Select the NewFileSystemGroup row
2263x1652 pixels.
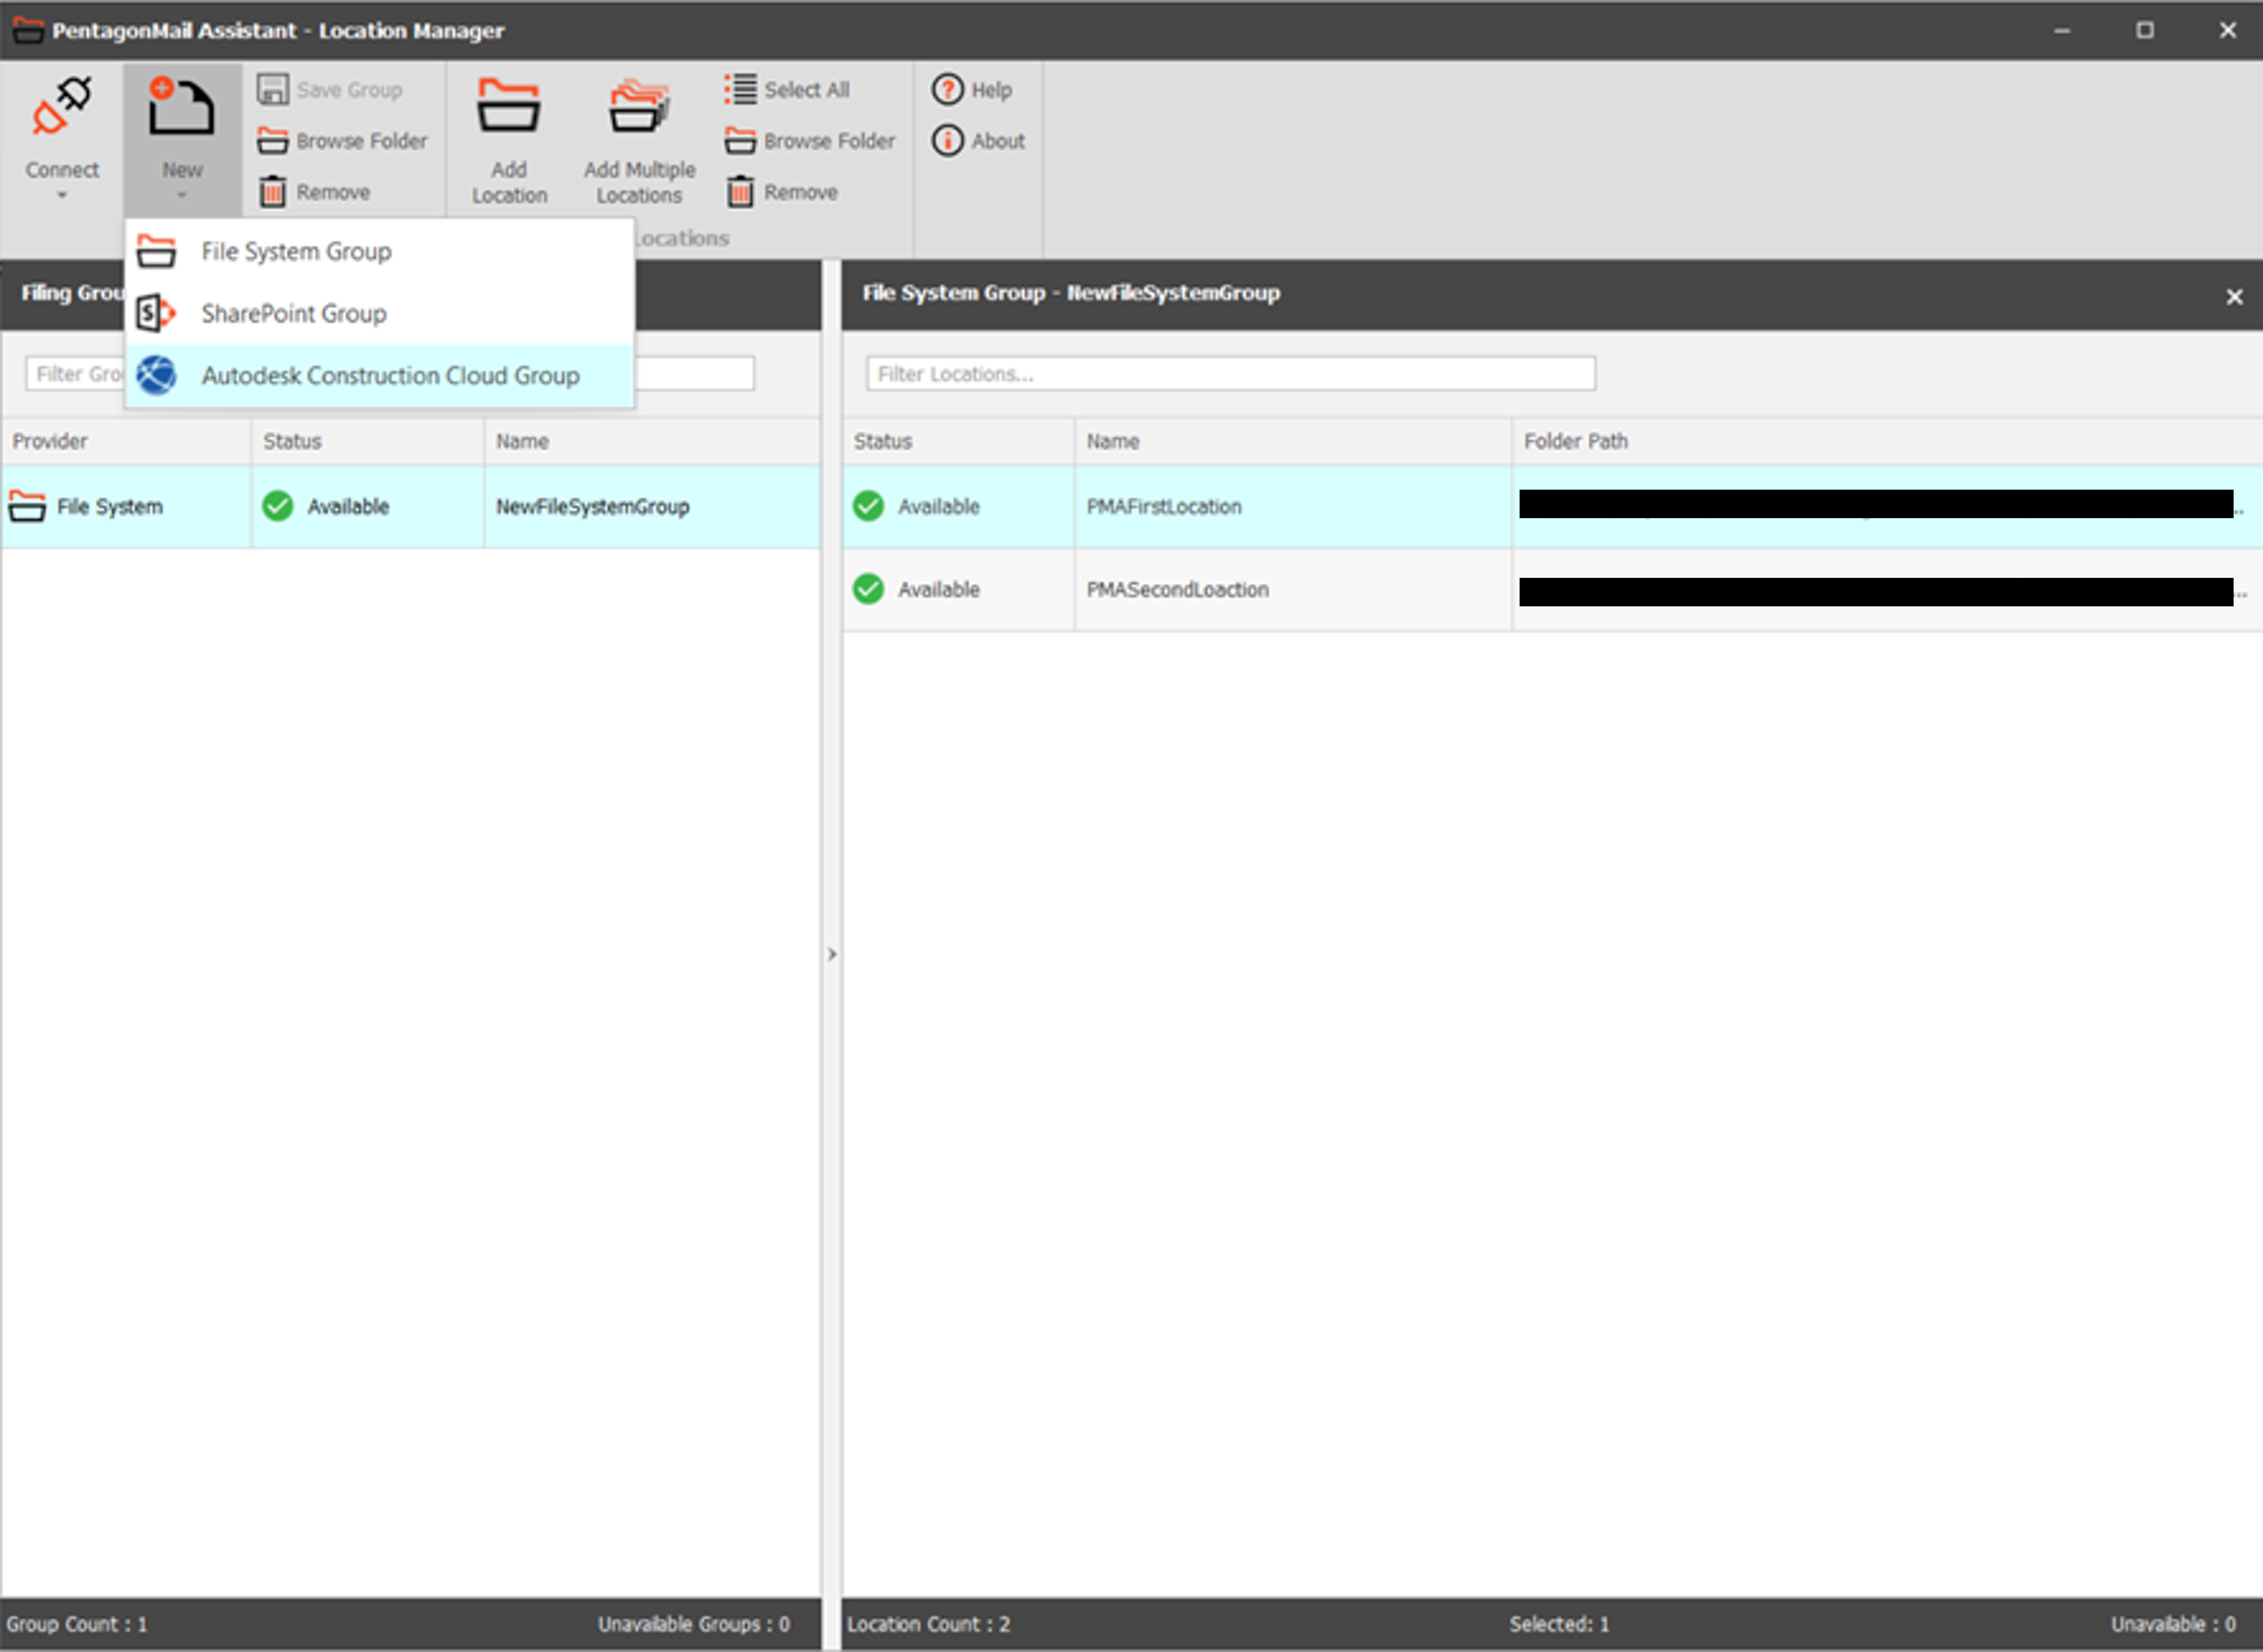click(x=592, y=507)
